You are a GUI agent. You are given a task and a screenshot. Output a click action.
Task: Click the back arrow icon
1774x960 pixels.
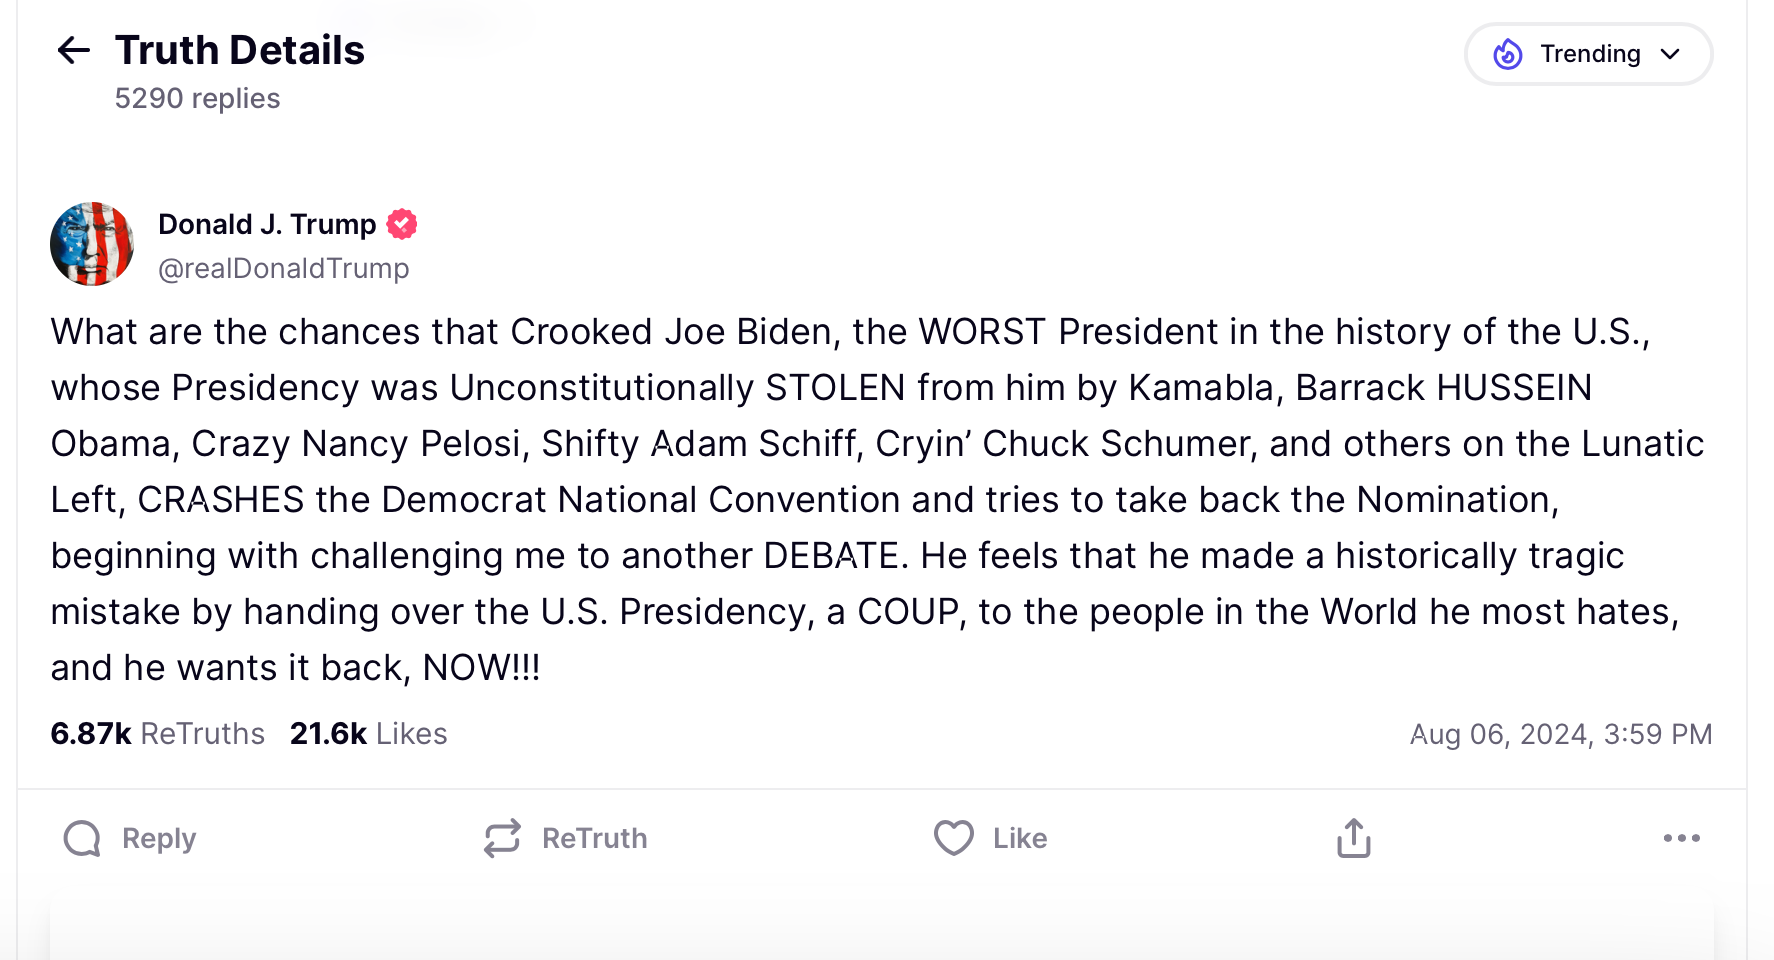click(74, 50)
